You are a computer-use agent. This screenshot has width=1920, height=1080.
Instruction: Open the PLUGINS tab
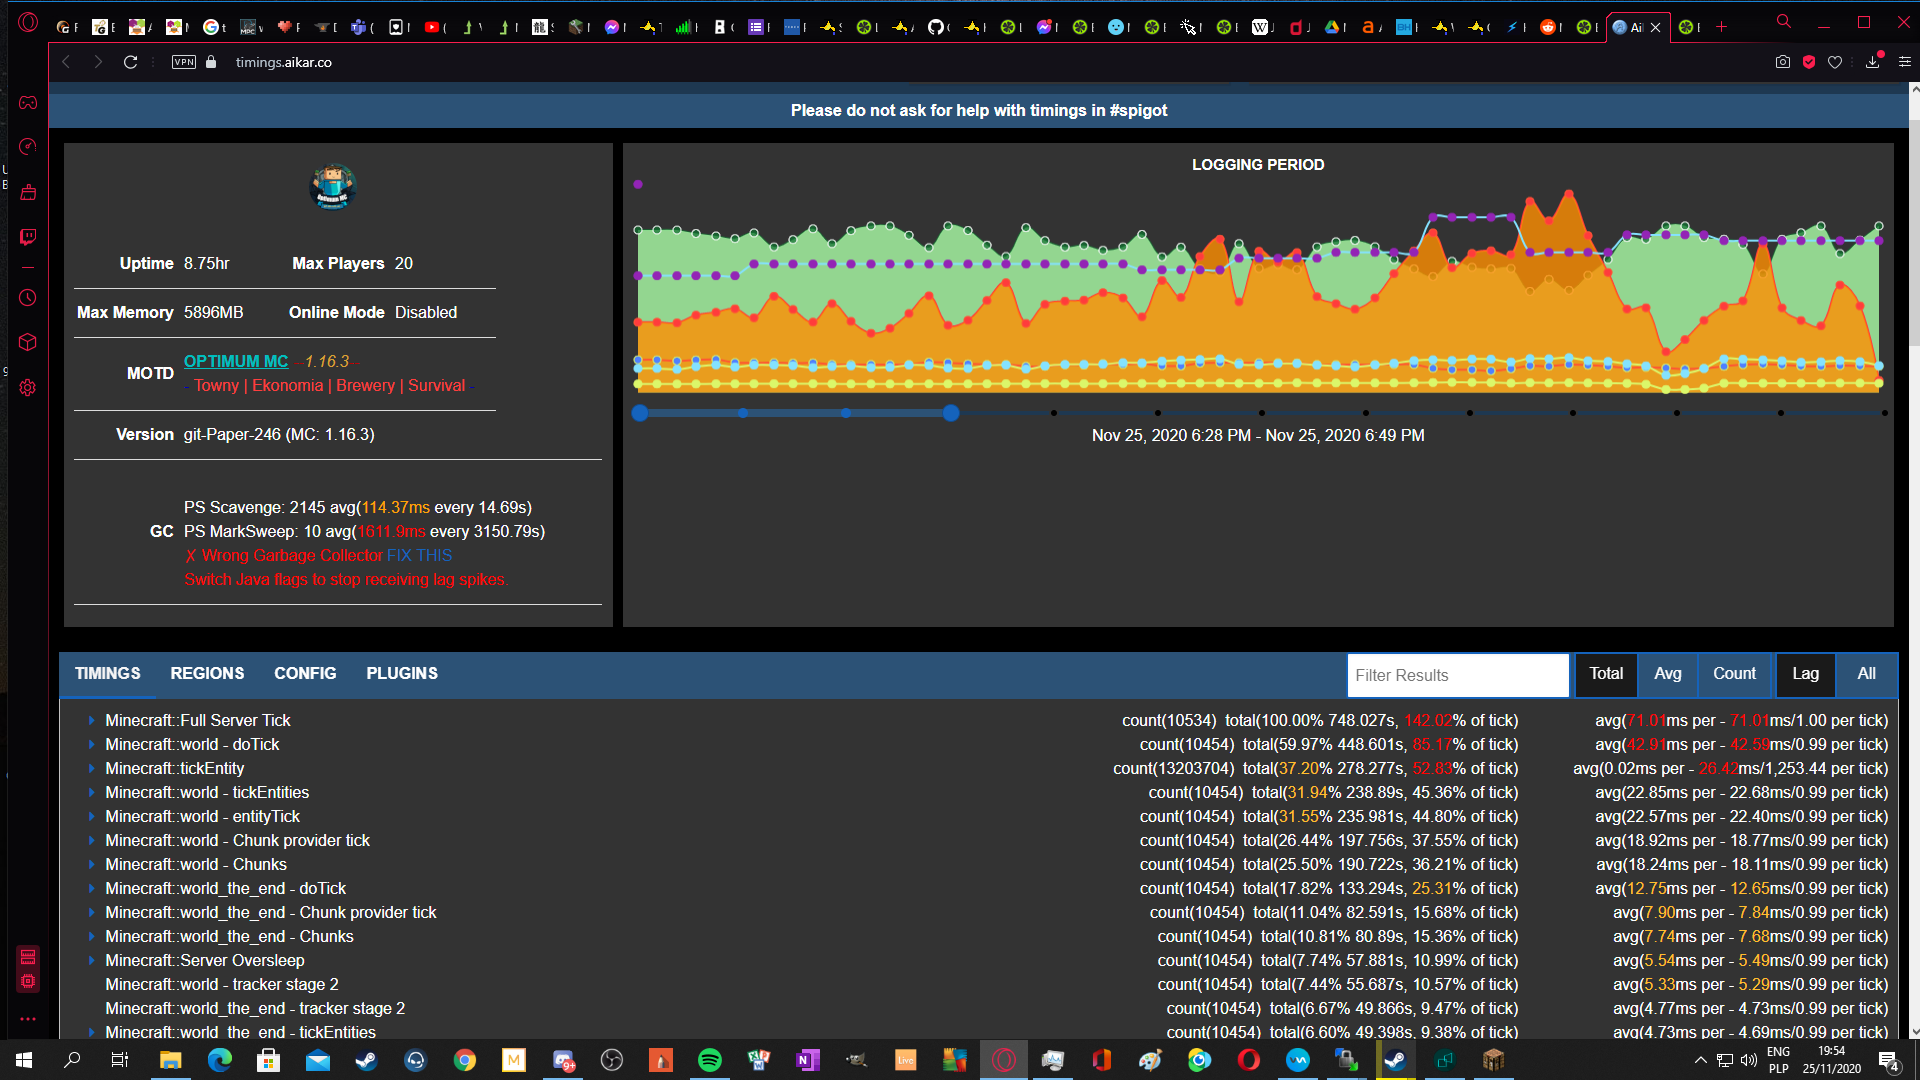402,674
